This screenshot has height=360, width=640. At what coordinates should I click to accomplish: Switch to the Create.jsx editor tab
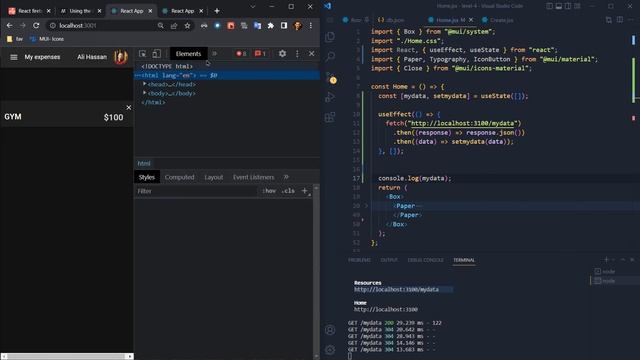tap(498, 20)
